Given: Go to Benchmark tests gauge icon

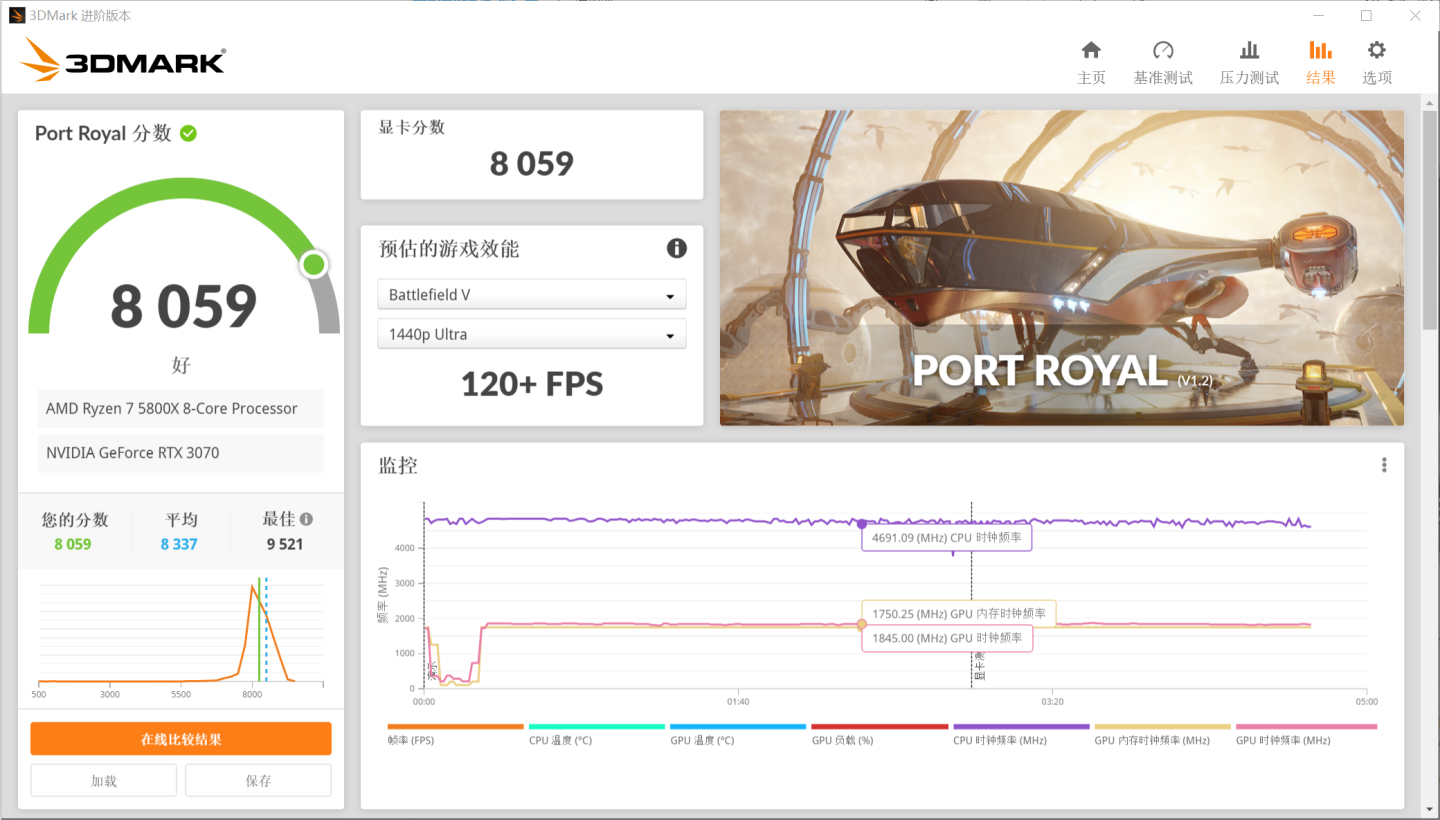Looking at the screenshot, I should (x=1162, y=51).
